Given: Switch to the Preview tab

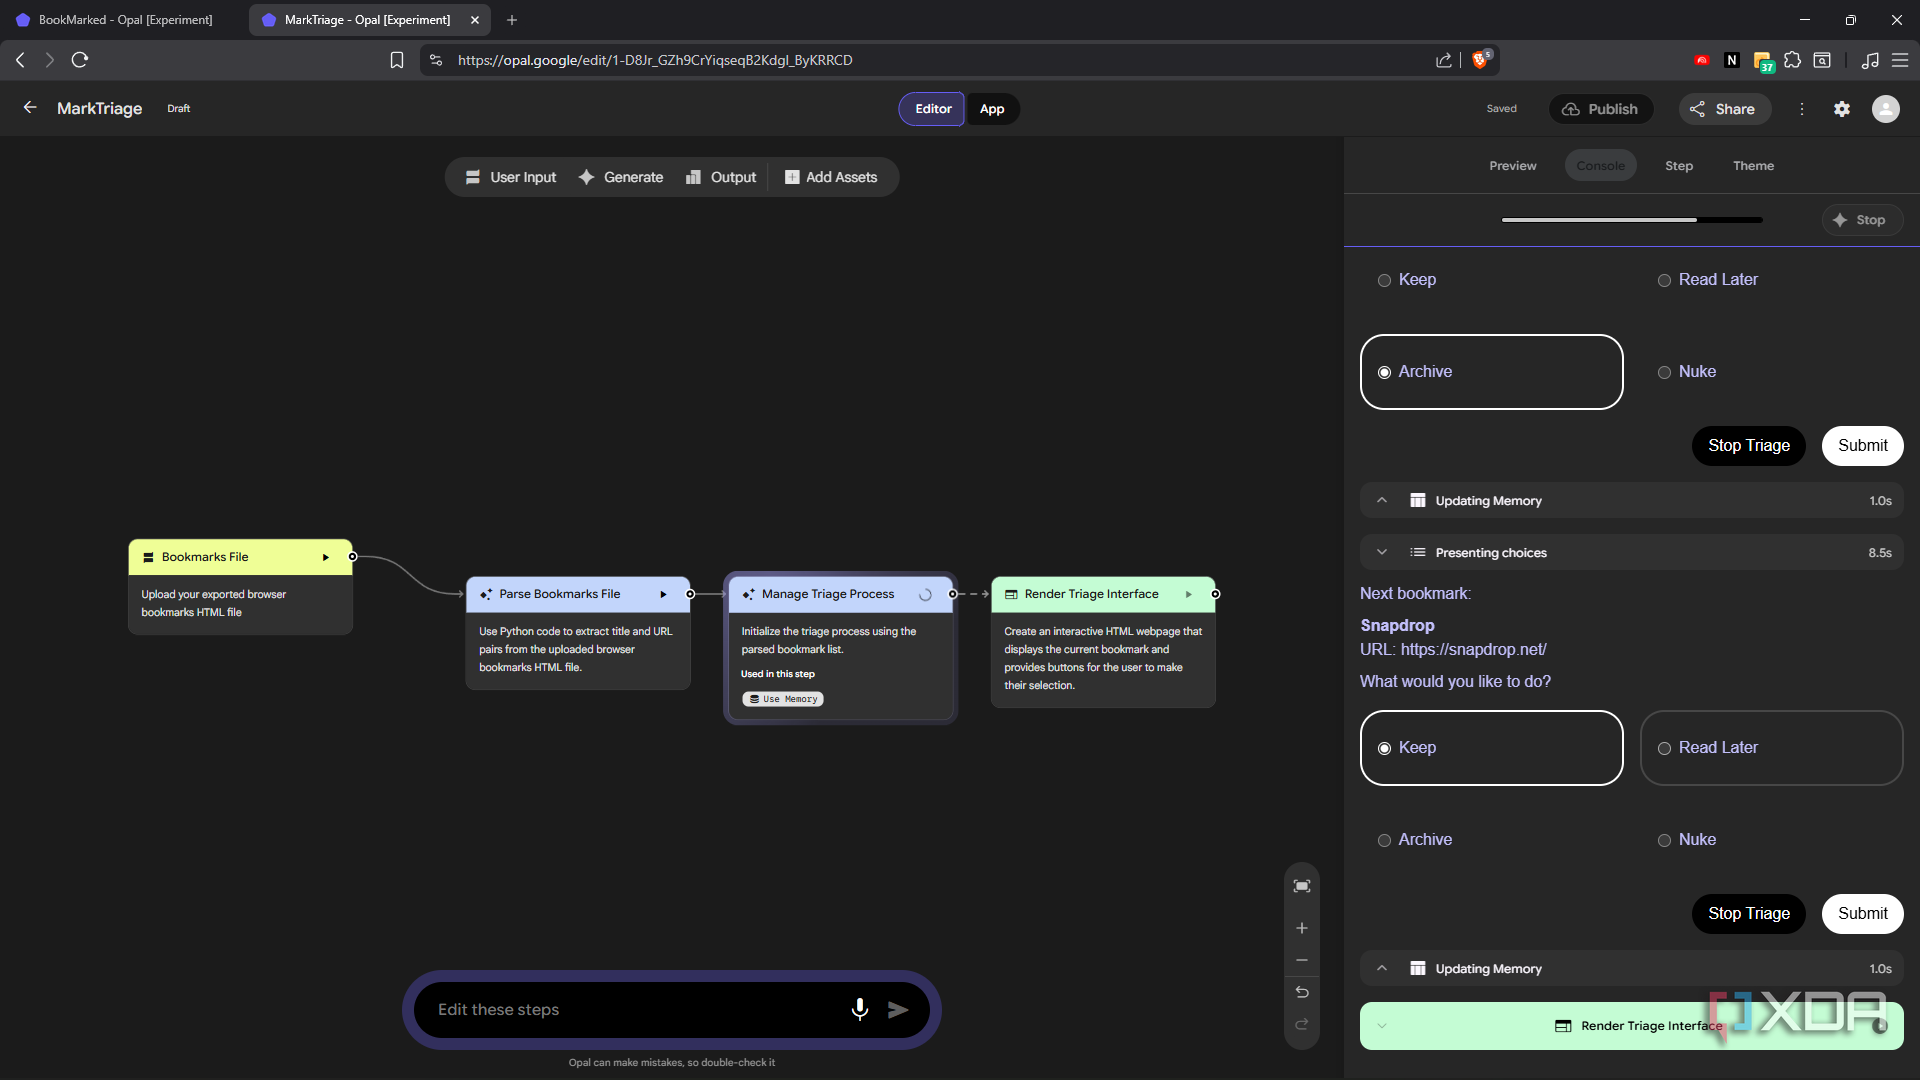Looking at the screenshot, I should pos(1512,166).
